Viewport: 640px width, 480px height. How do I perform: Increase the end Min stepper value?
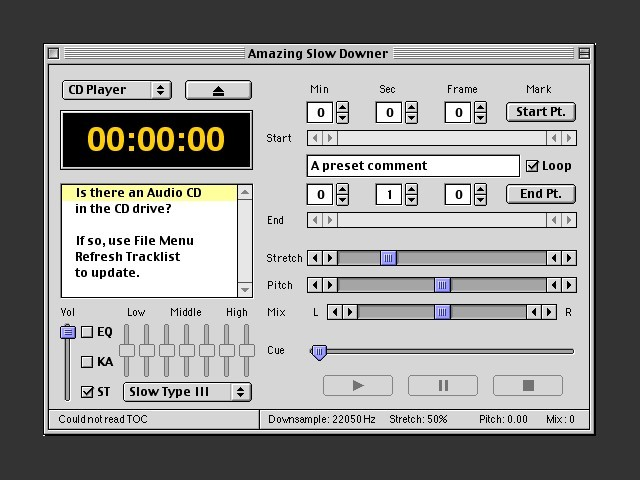tap(342, 189)
